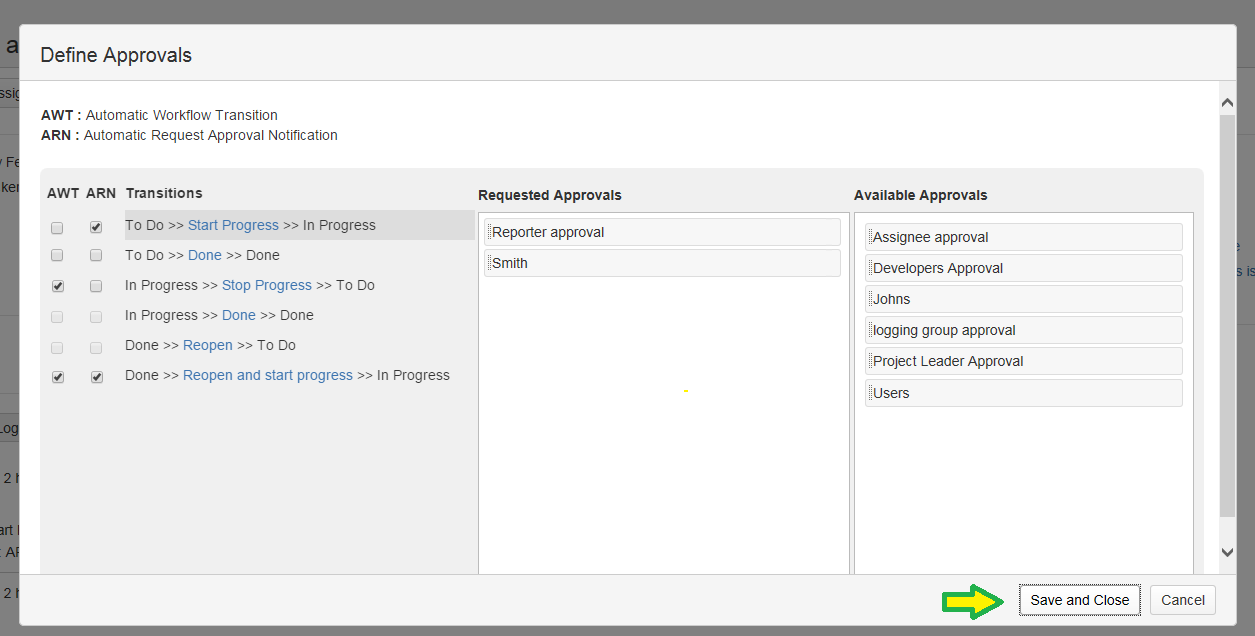Open the Start Progress transition link
The width and height of the screenshot is (1255, 636).
[x=233, y=225]
